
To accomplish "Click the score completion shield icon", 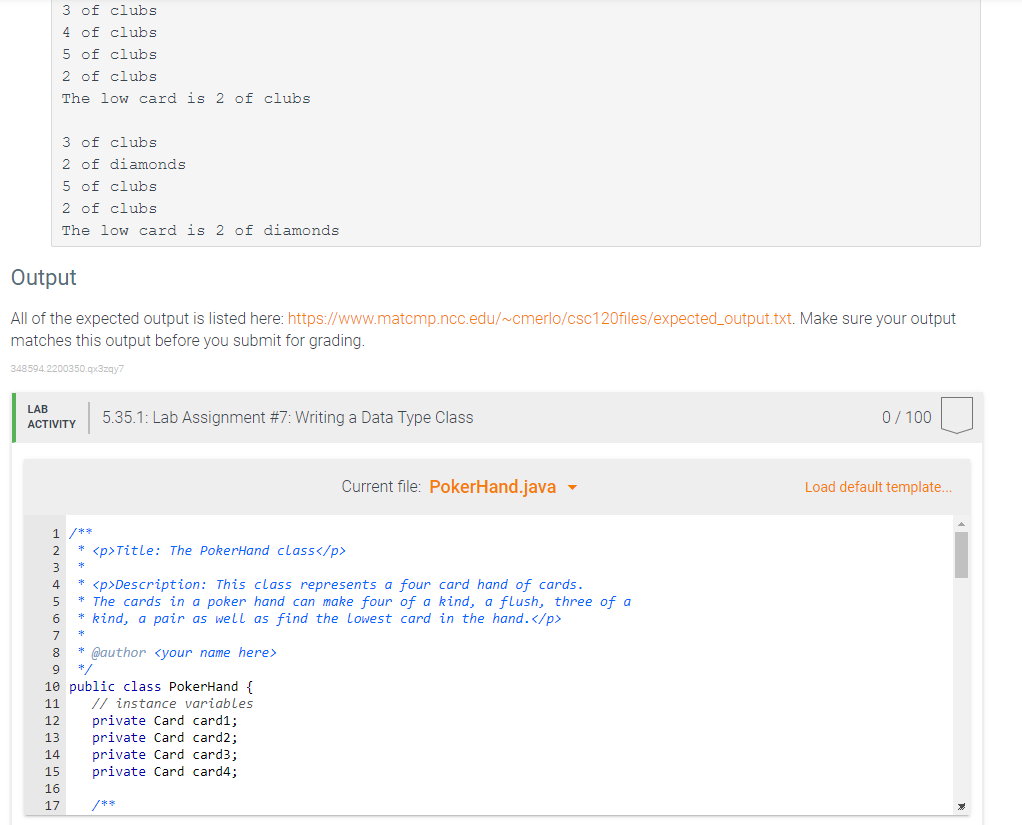I will [956, 417].
